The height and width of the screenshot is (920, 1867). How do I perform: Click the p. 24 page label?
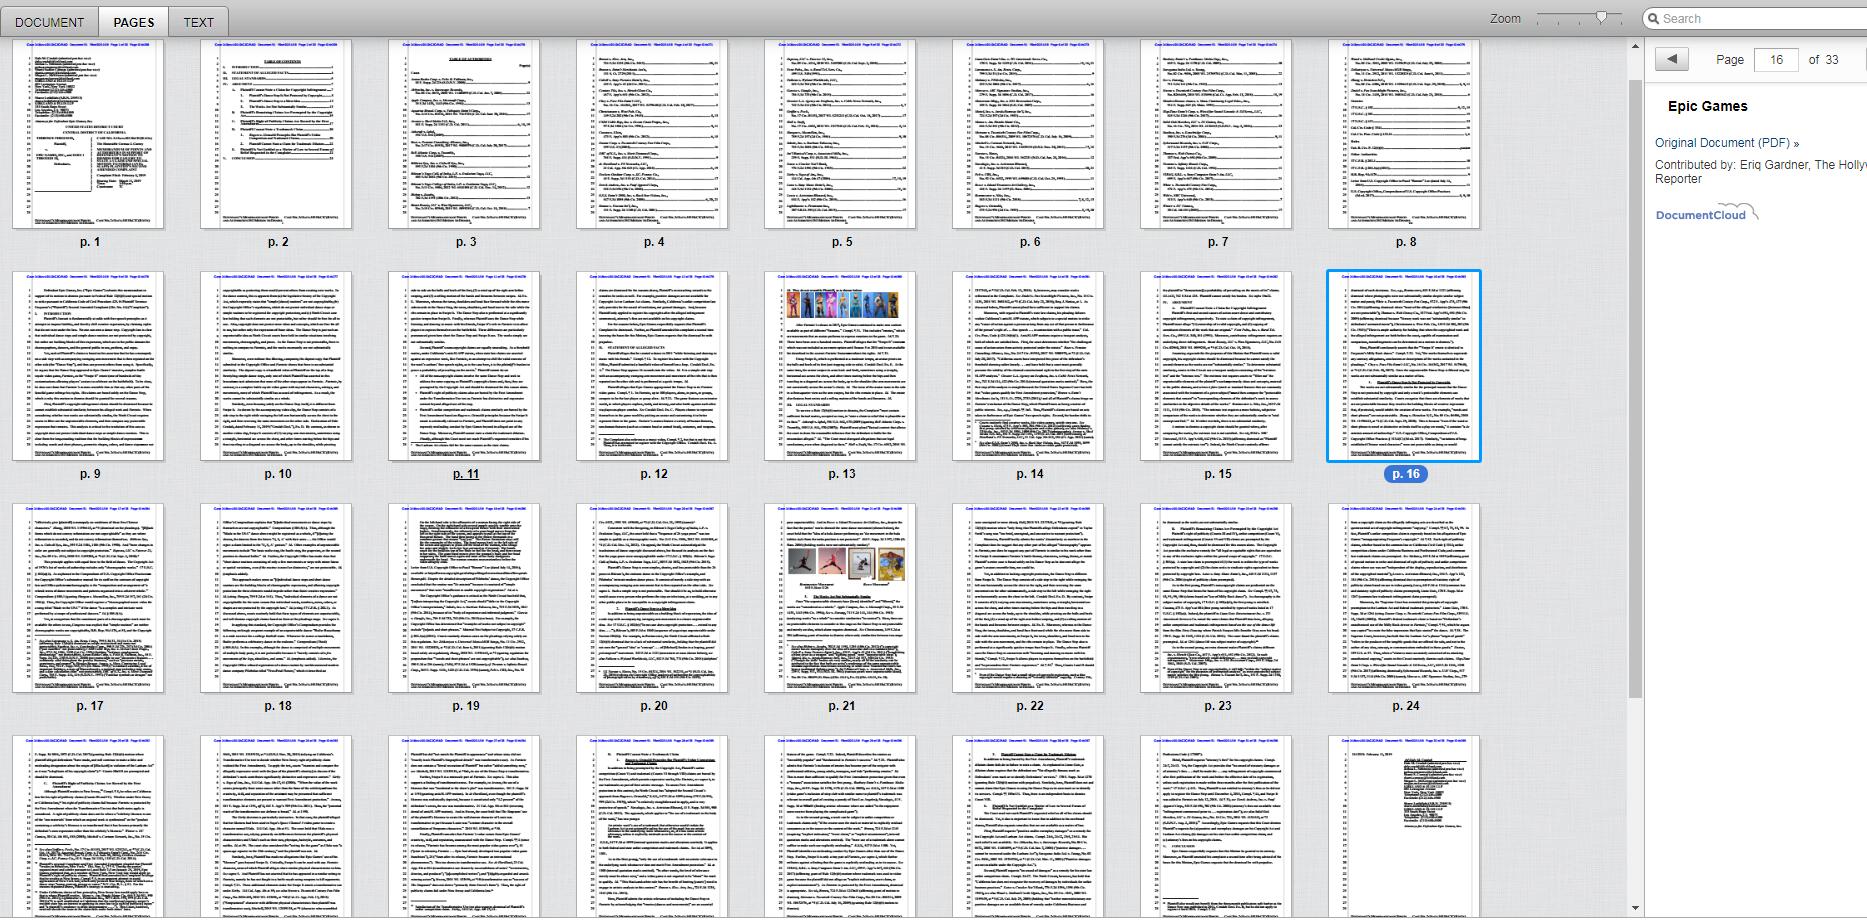(1405, 706)
